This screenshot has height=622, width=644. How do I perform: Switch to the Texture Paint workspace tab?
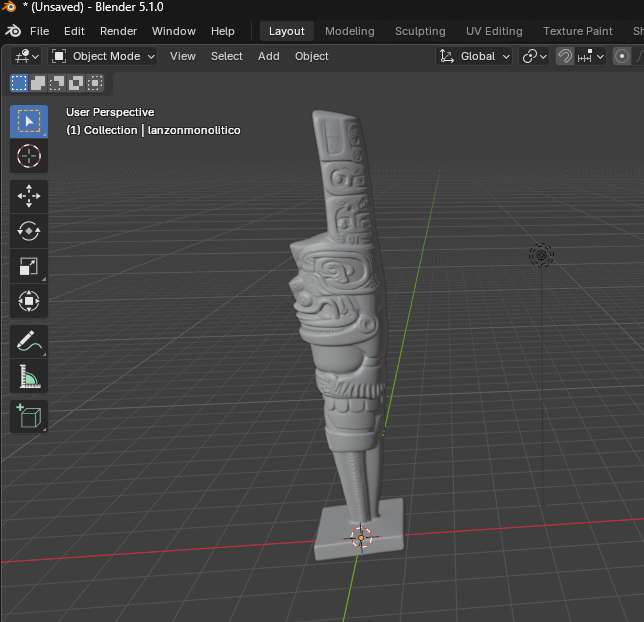[577, 31]
